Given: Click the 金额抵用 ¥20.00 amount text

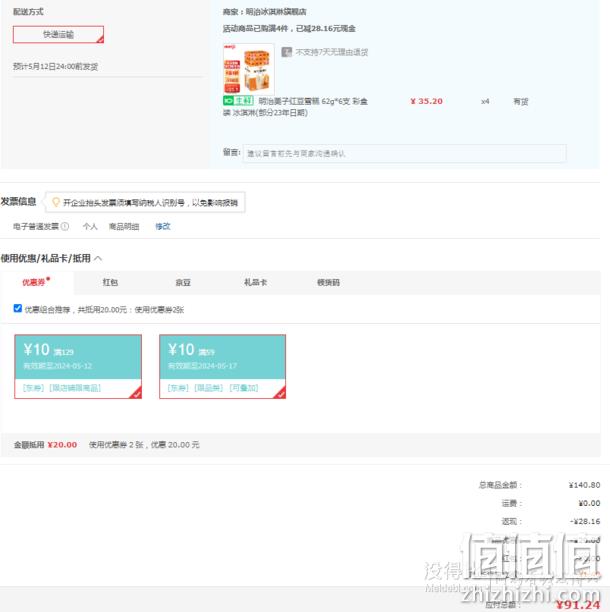Looking at the screenshot, I should 62,445.
